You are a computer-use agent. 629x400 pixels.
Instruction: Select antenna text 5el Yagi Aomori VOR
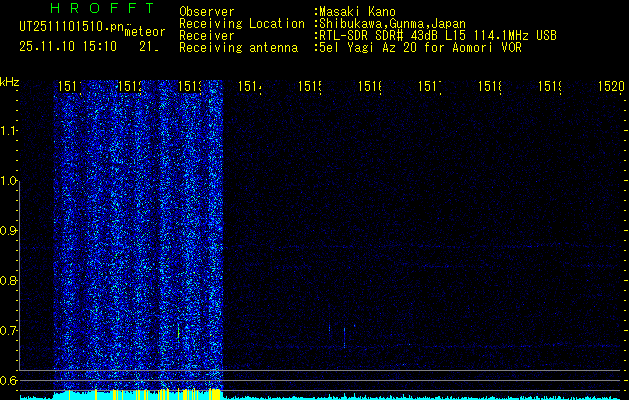420,48
